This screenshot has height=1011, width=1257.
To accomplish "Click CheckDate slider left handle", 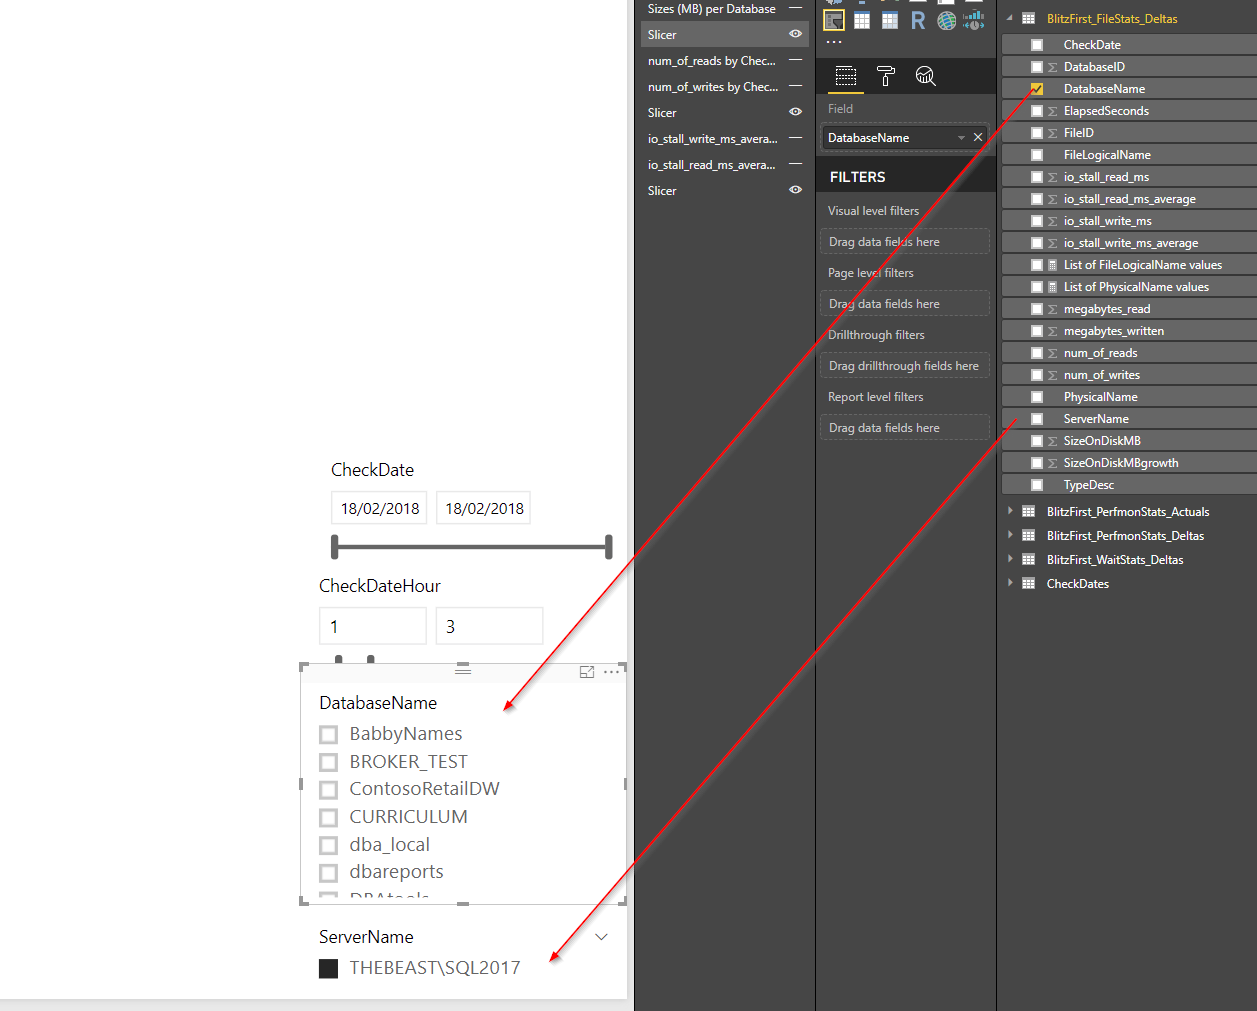I will click(x=335, y=546).
